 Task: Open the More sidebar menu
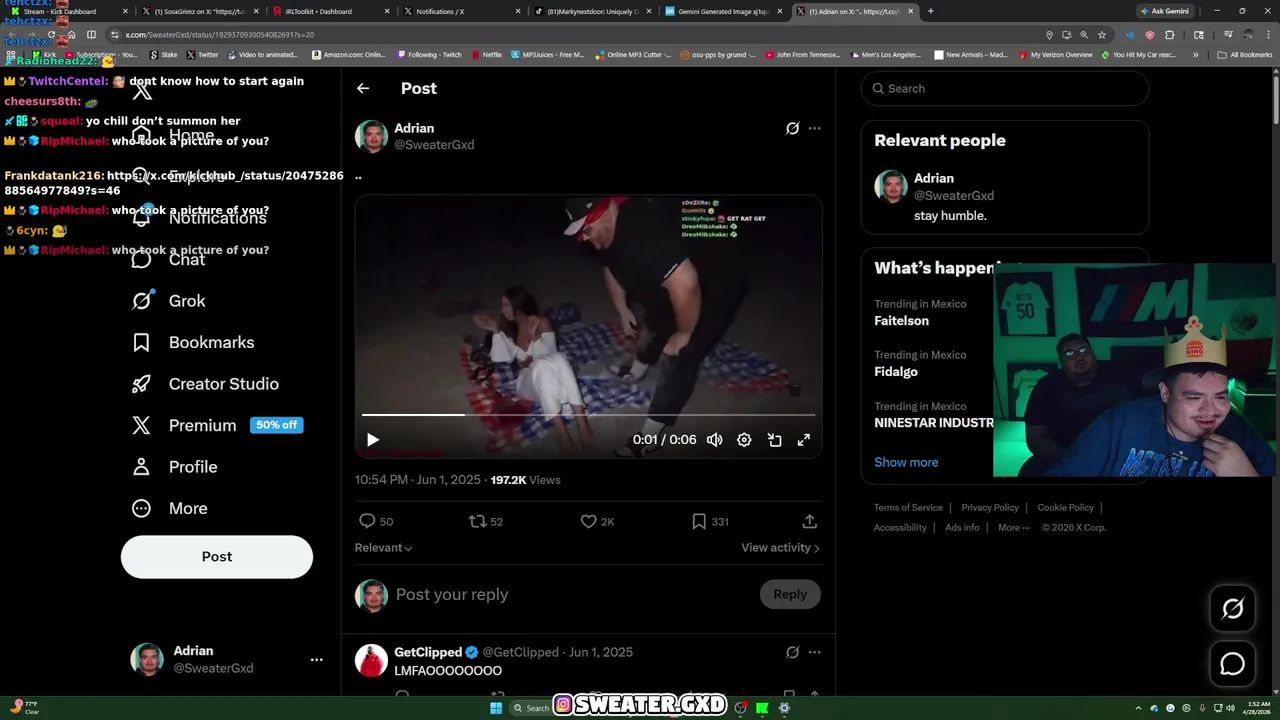[169, 508]
